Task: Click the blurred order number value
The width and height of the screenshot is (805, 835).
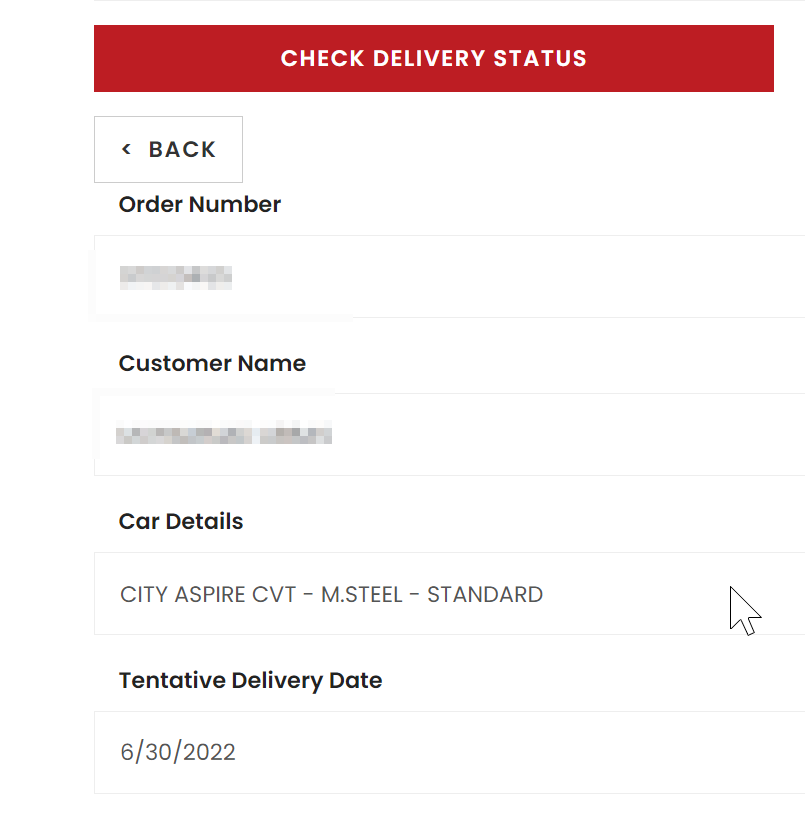Action: tap(176, 277)
